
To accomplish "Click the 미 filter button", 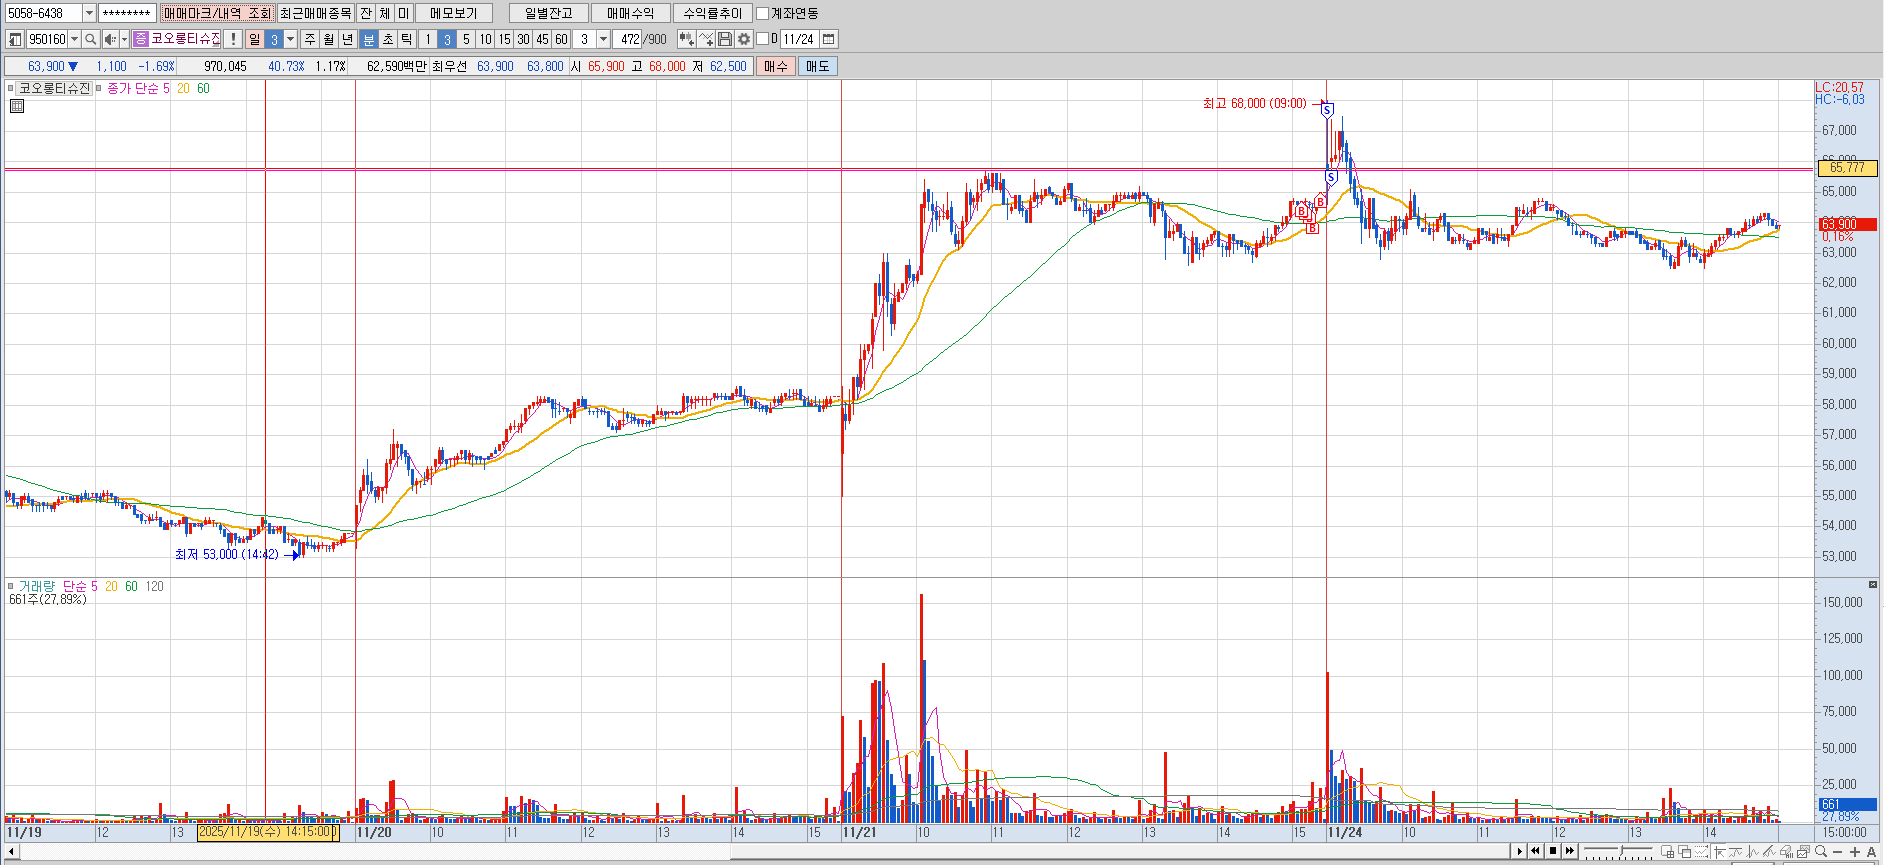I will coord(403,13).
